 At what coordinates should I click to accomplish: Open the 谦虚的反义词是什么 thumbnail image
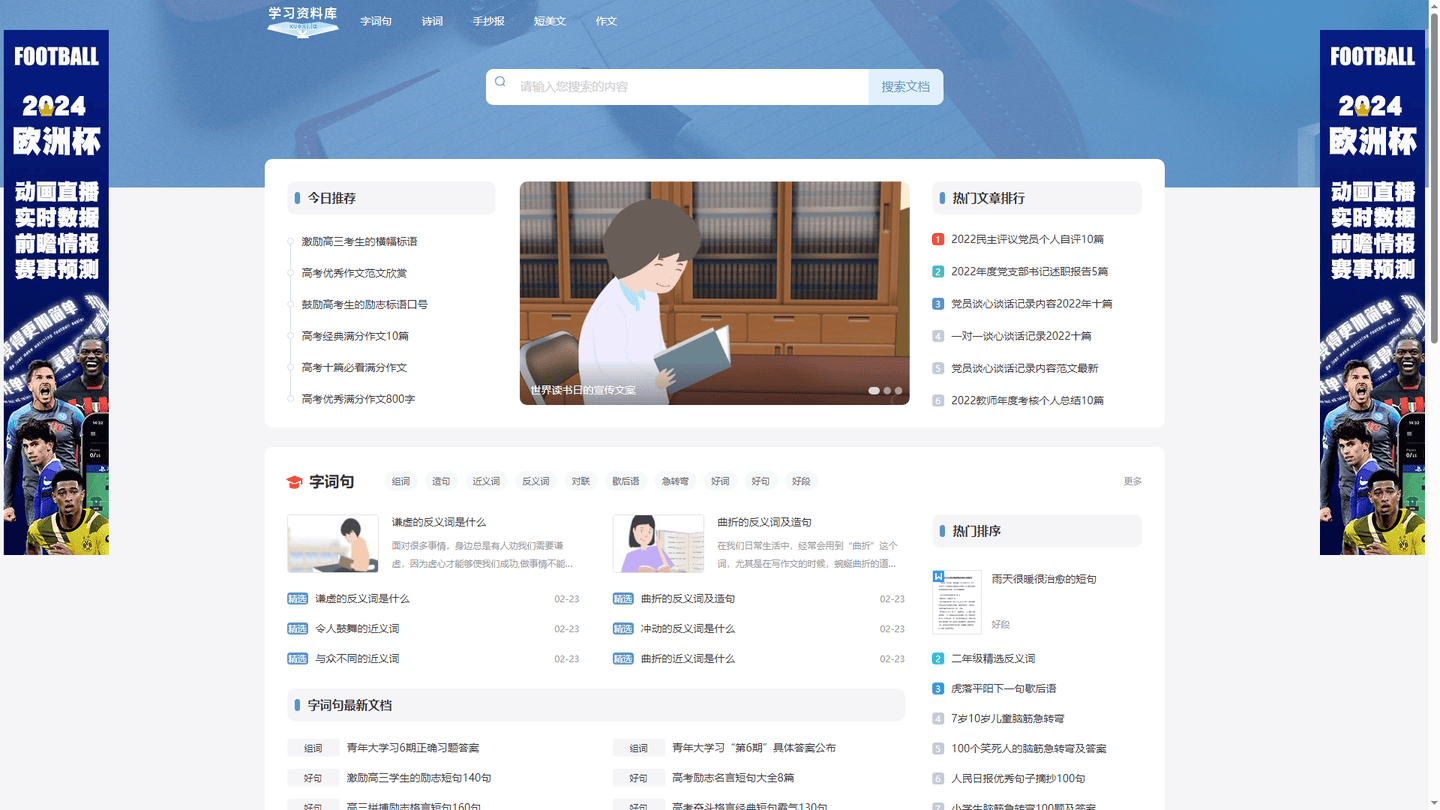coord(333,544)
